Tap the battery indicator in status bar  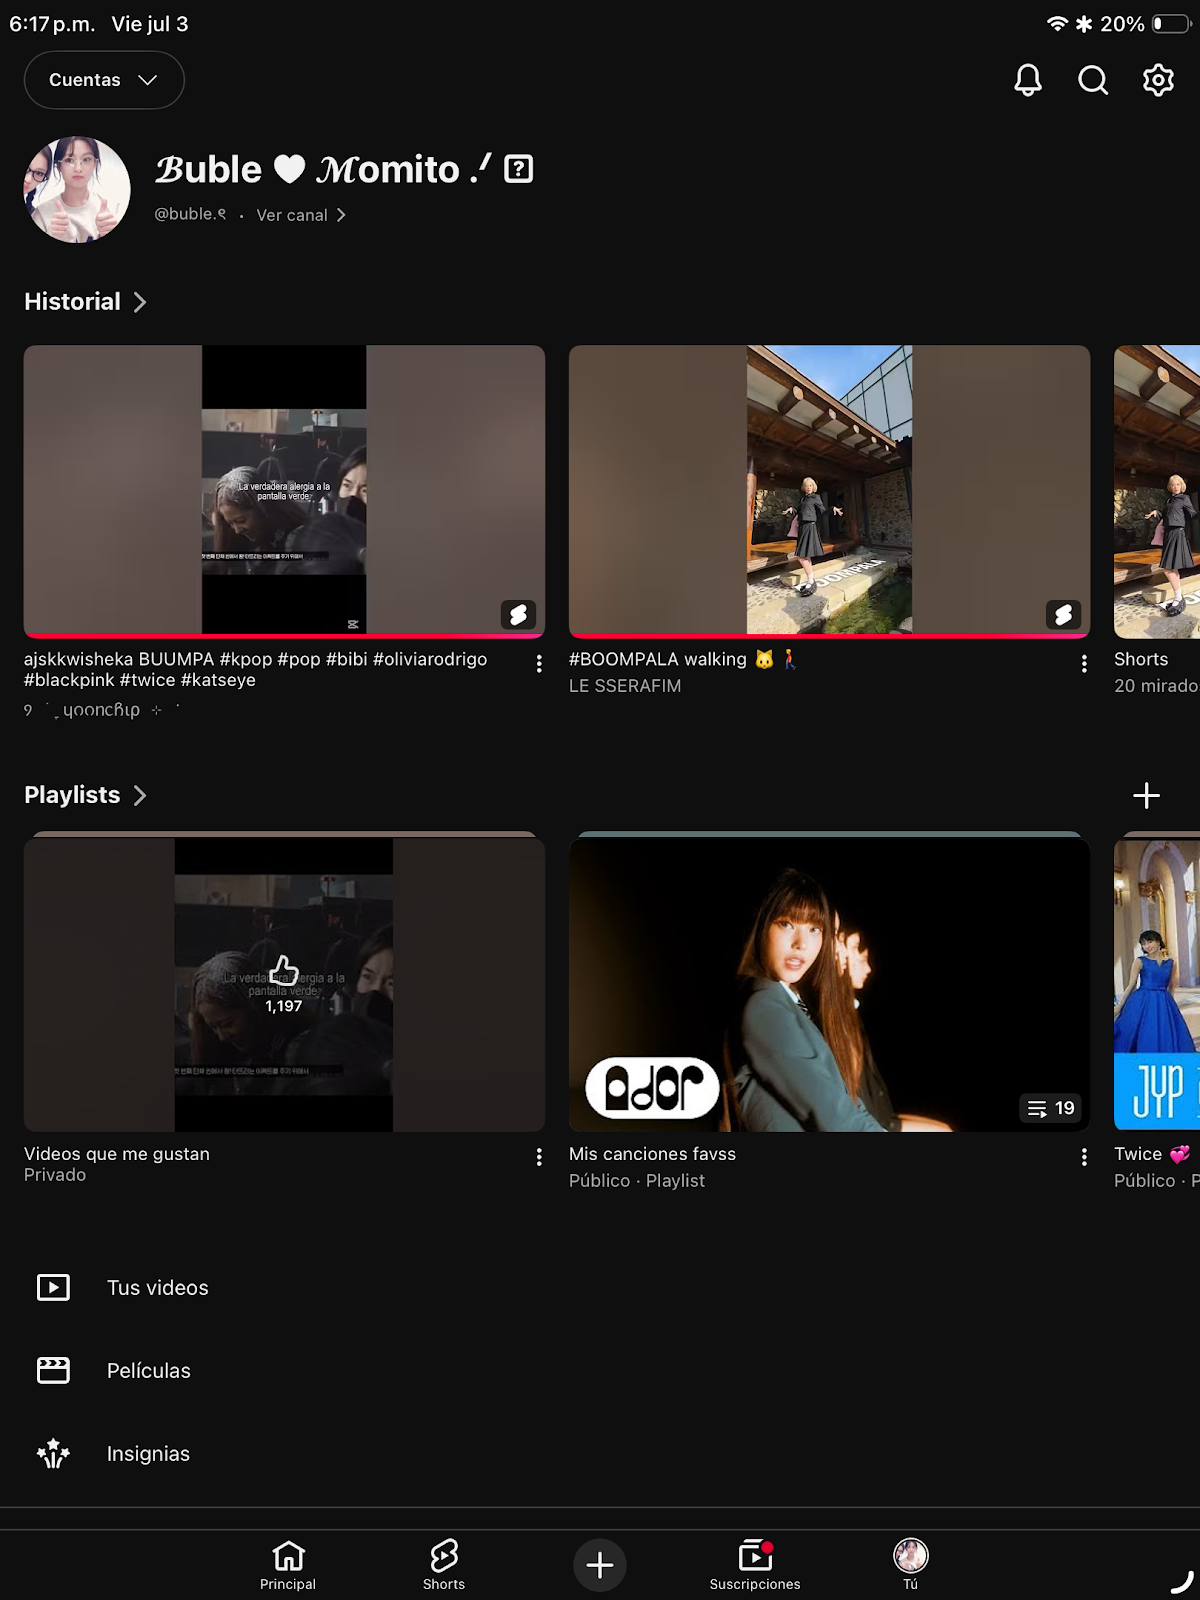pos(1170,24)
